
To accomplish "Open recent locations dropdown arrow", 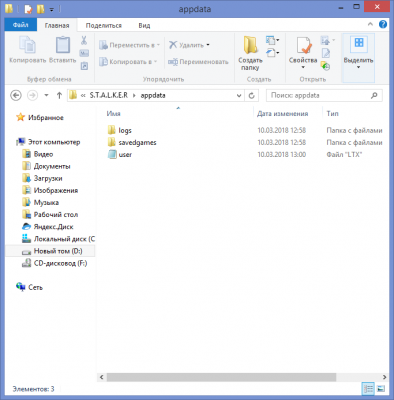I will (46, 96).
